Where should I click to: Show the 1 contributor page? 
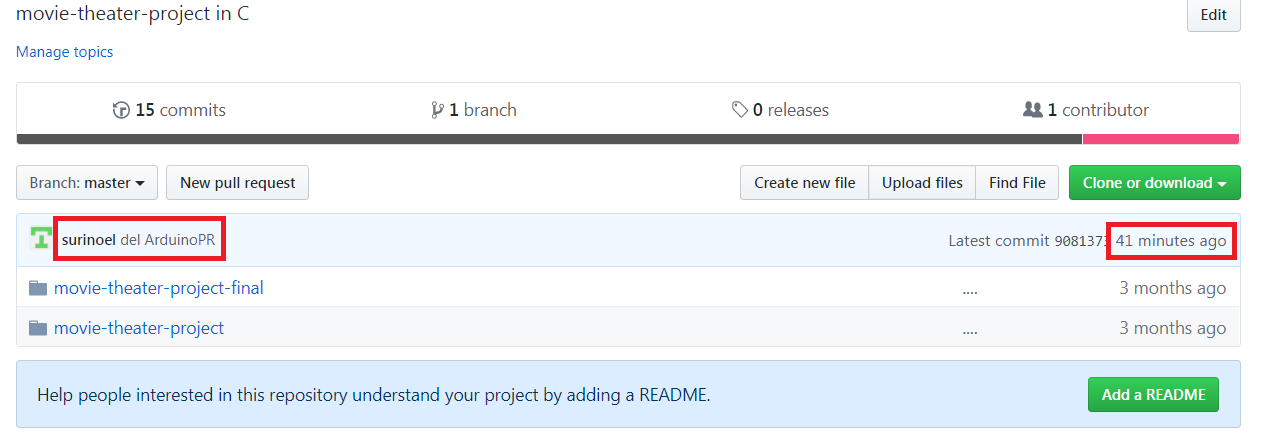[1086, 110]
